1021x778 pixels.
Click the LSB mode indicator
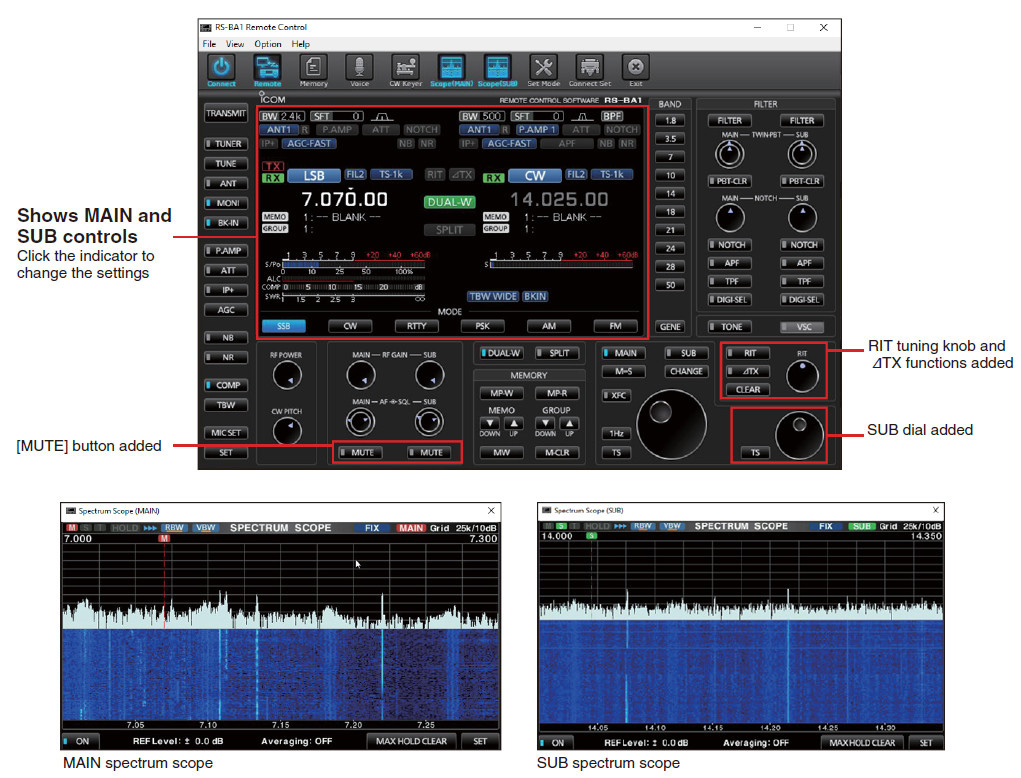(314, 176)
